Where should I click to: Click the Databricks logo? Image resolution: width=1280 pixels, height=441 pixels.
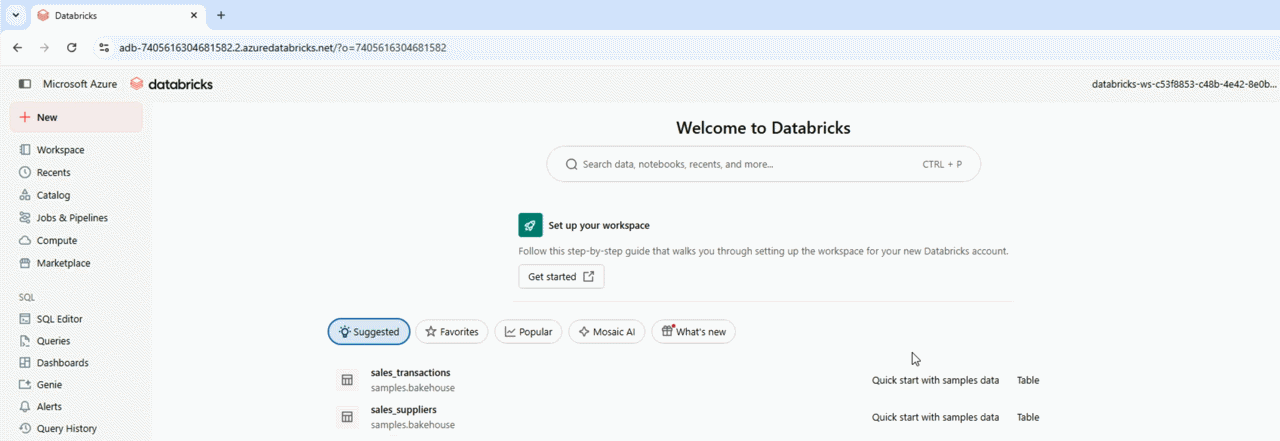(171, 84)
